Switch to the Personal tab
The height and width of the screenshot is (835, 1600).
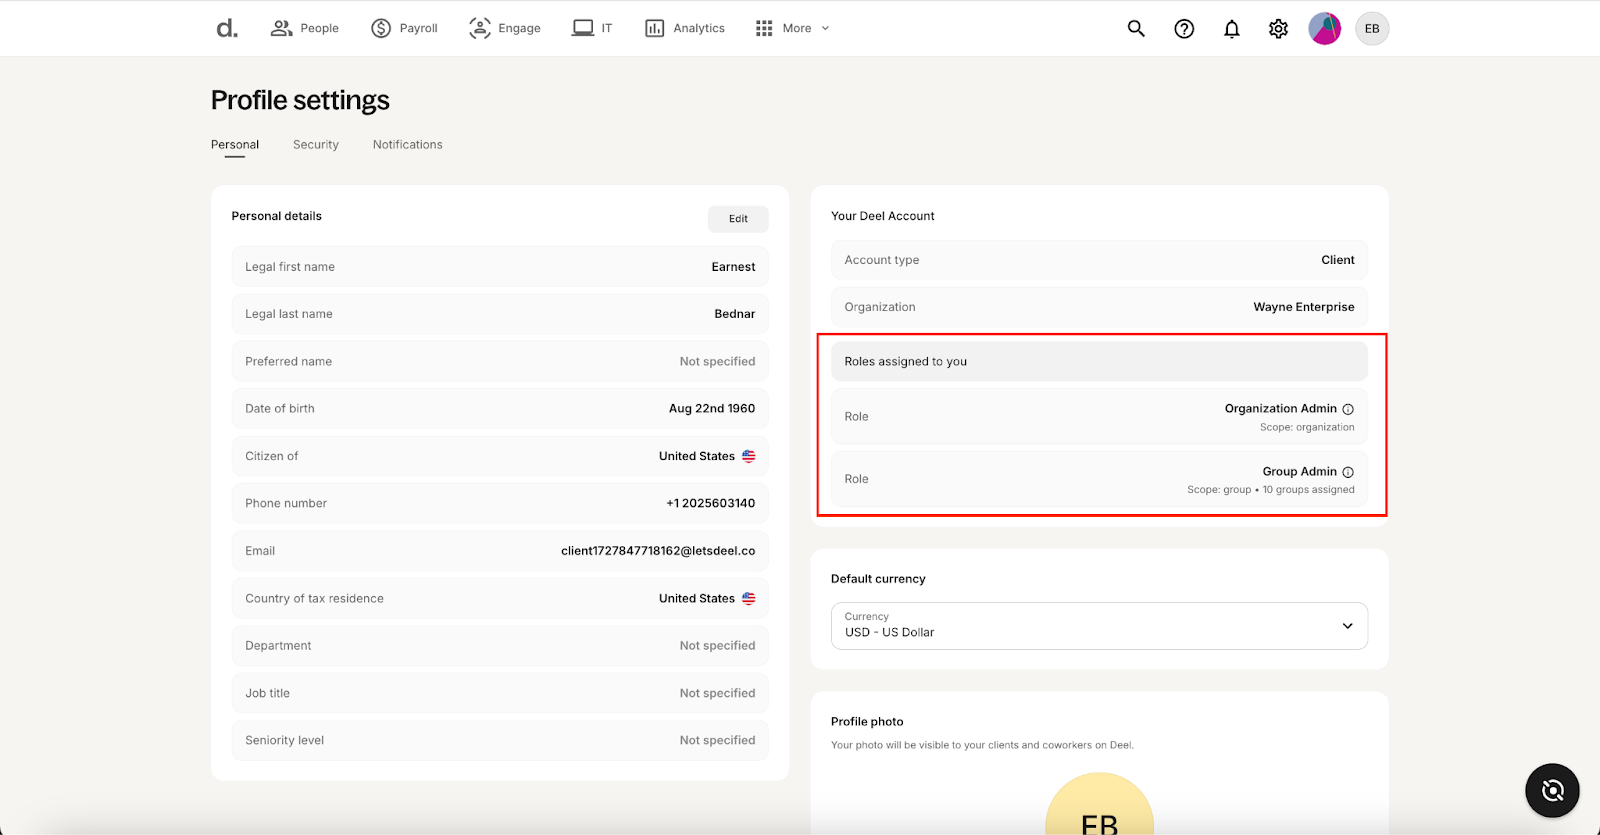point(235,145)
